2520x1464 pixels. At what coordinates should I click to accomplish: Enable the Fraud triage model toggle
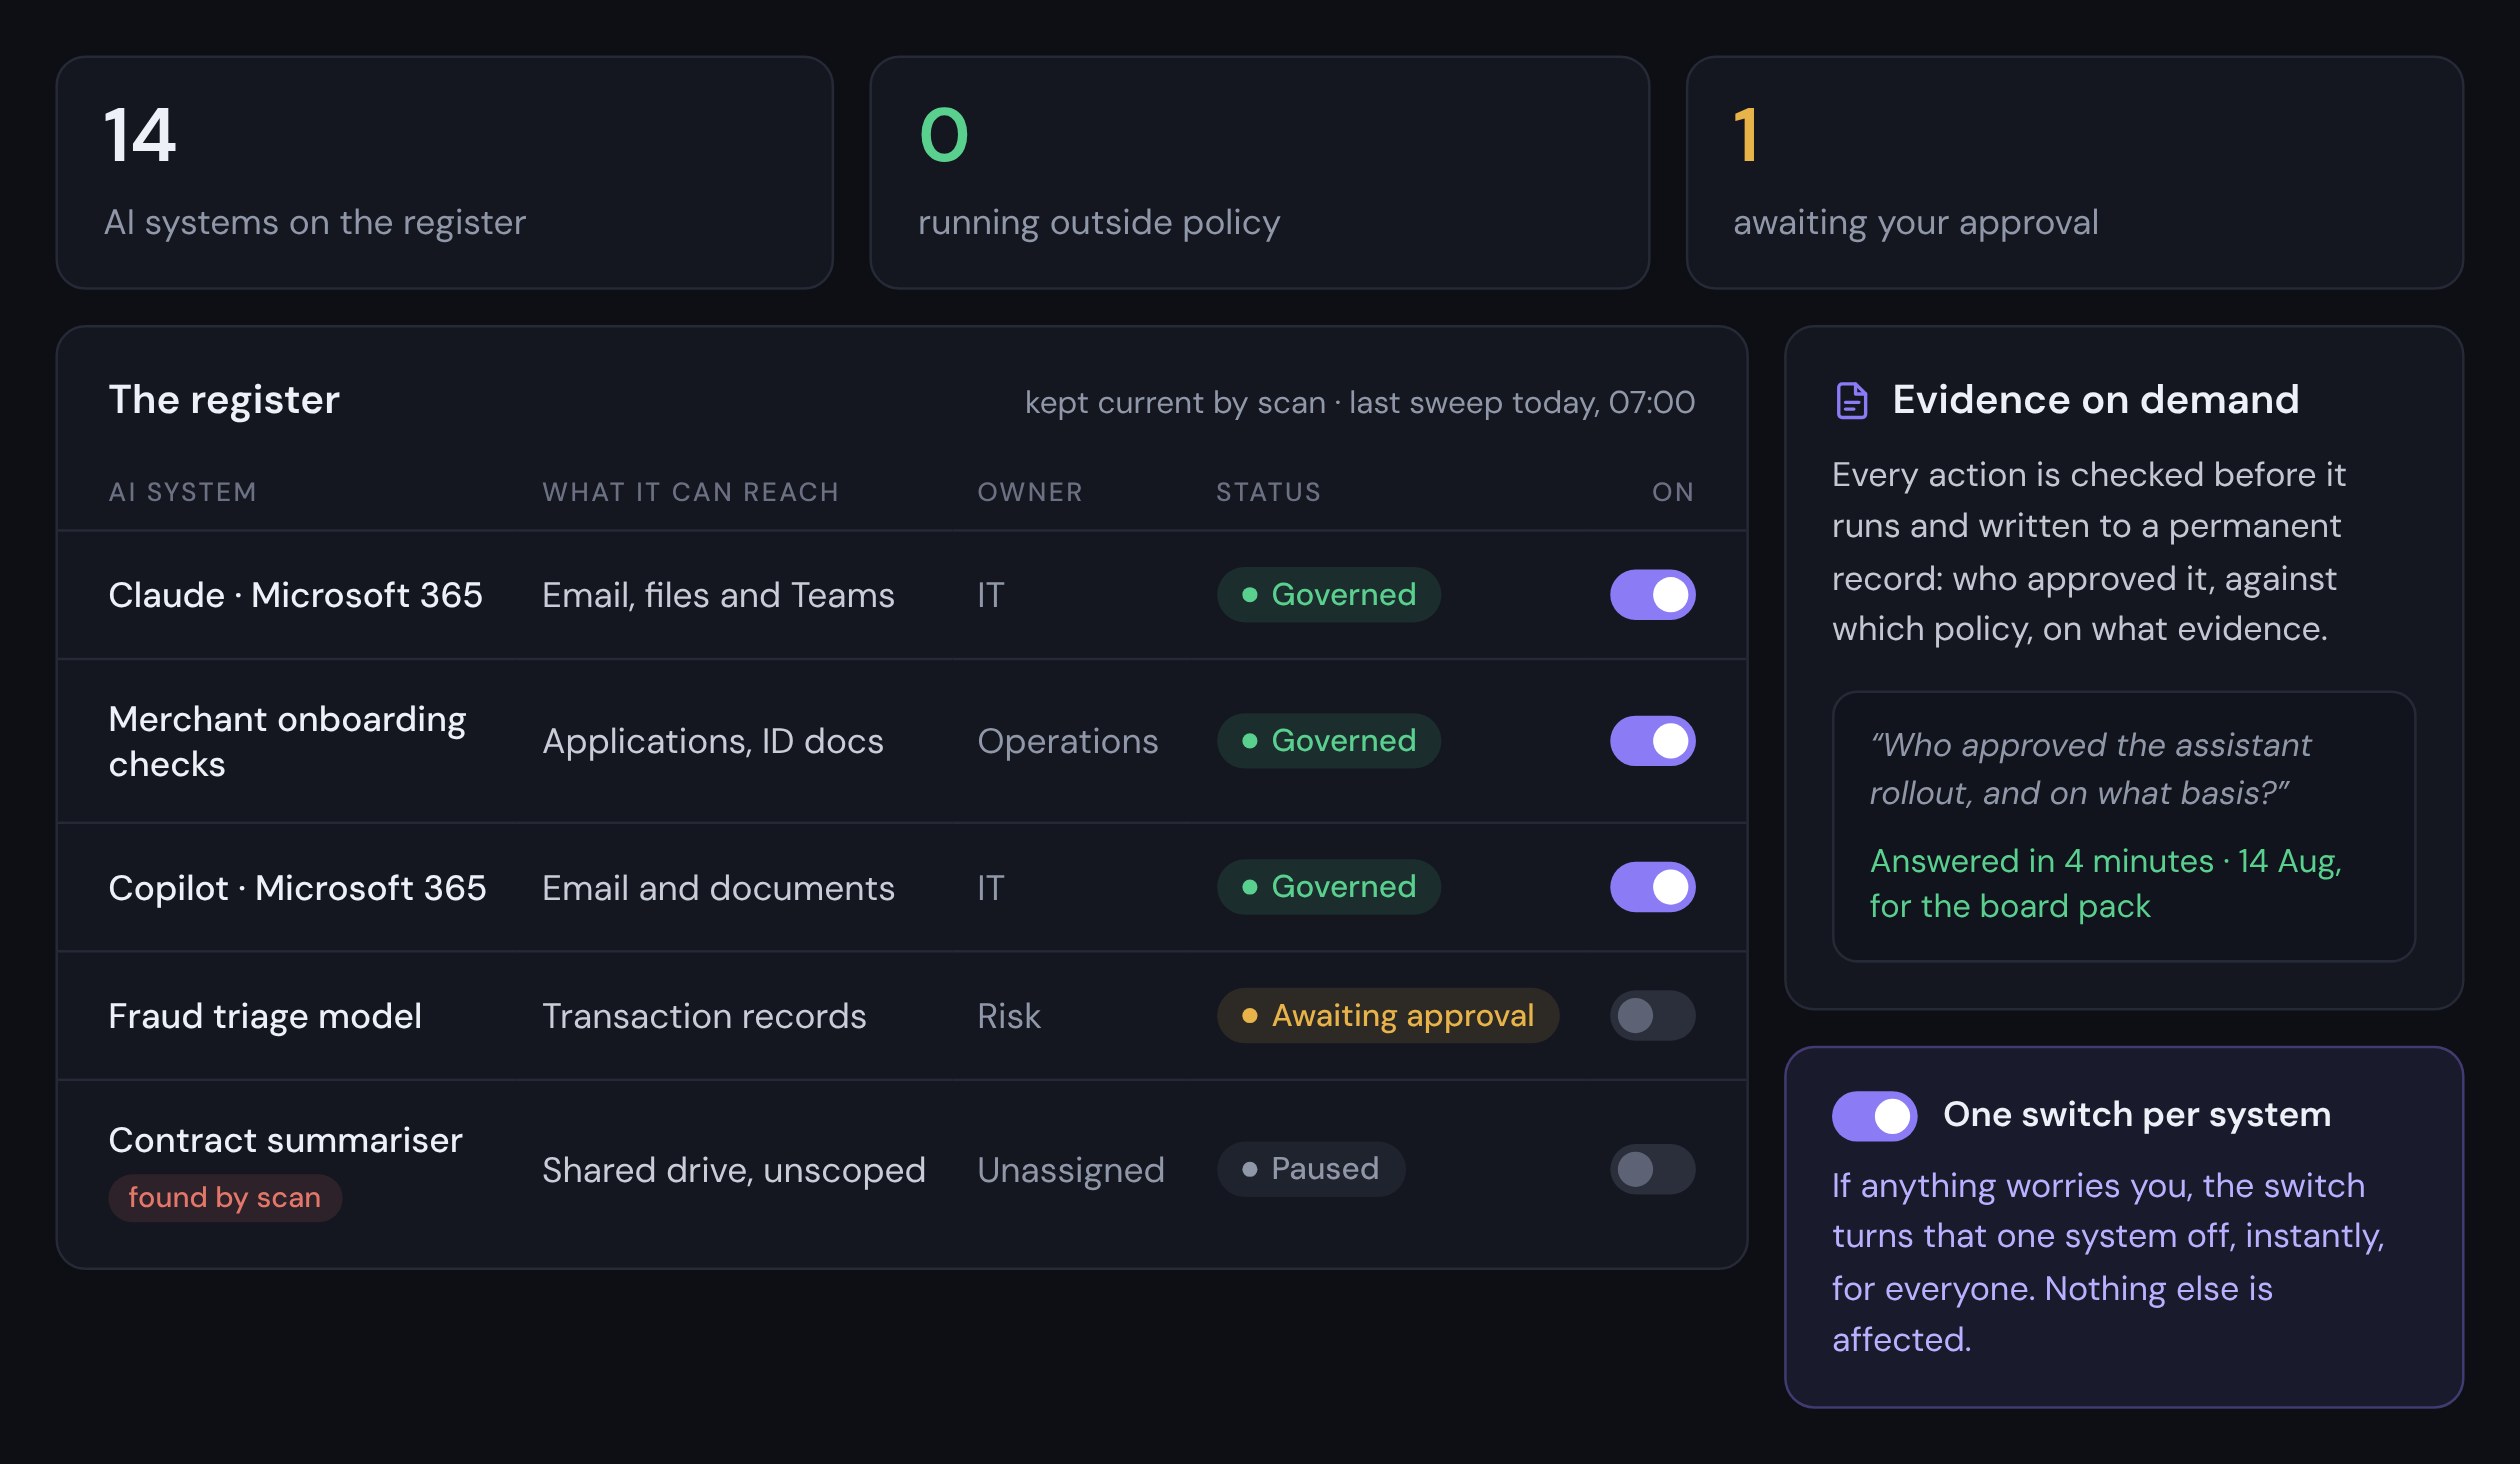tap(1652, 1016)
